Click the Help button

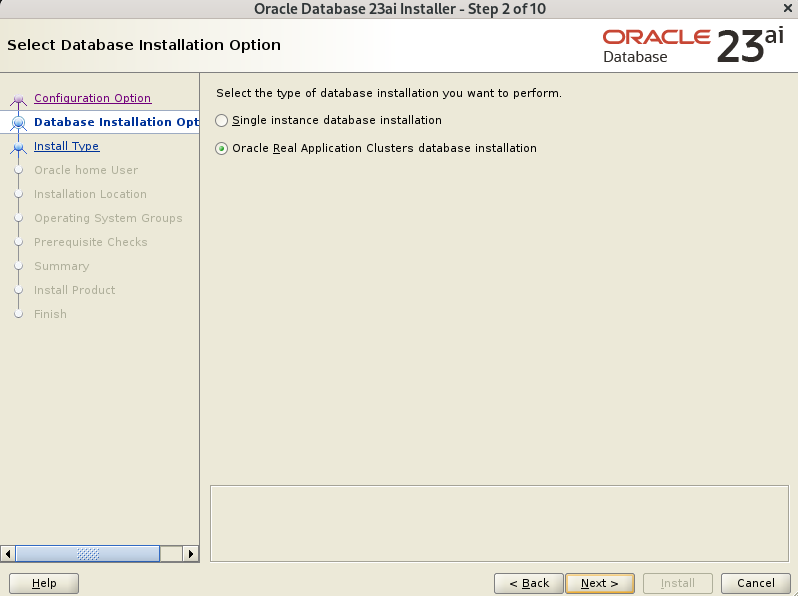click(44, 583)
